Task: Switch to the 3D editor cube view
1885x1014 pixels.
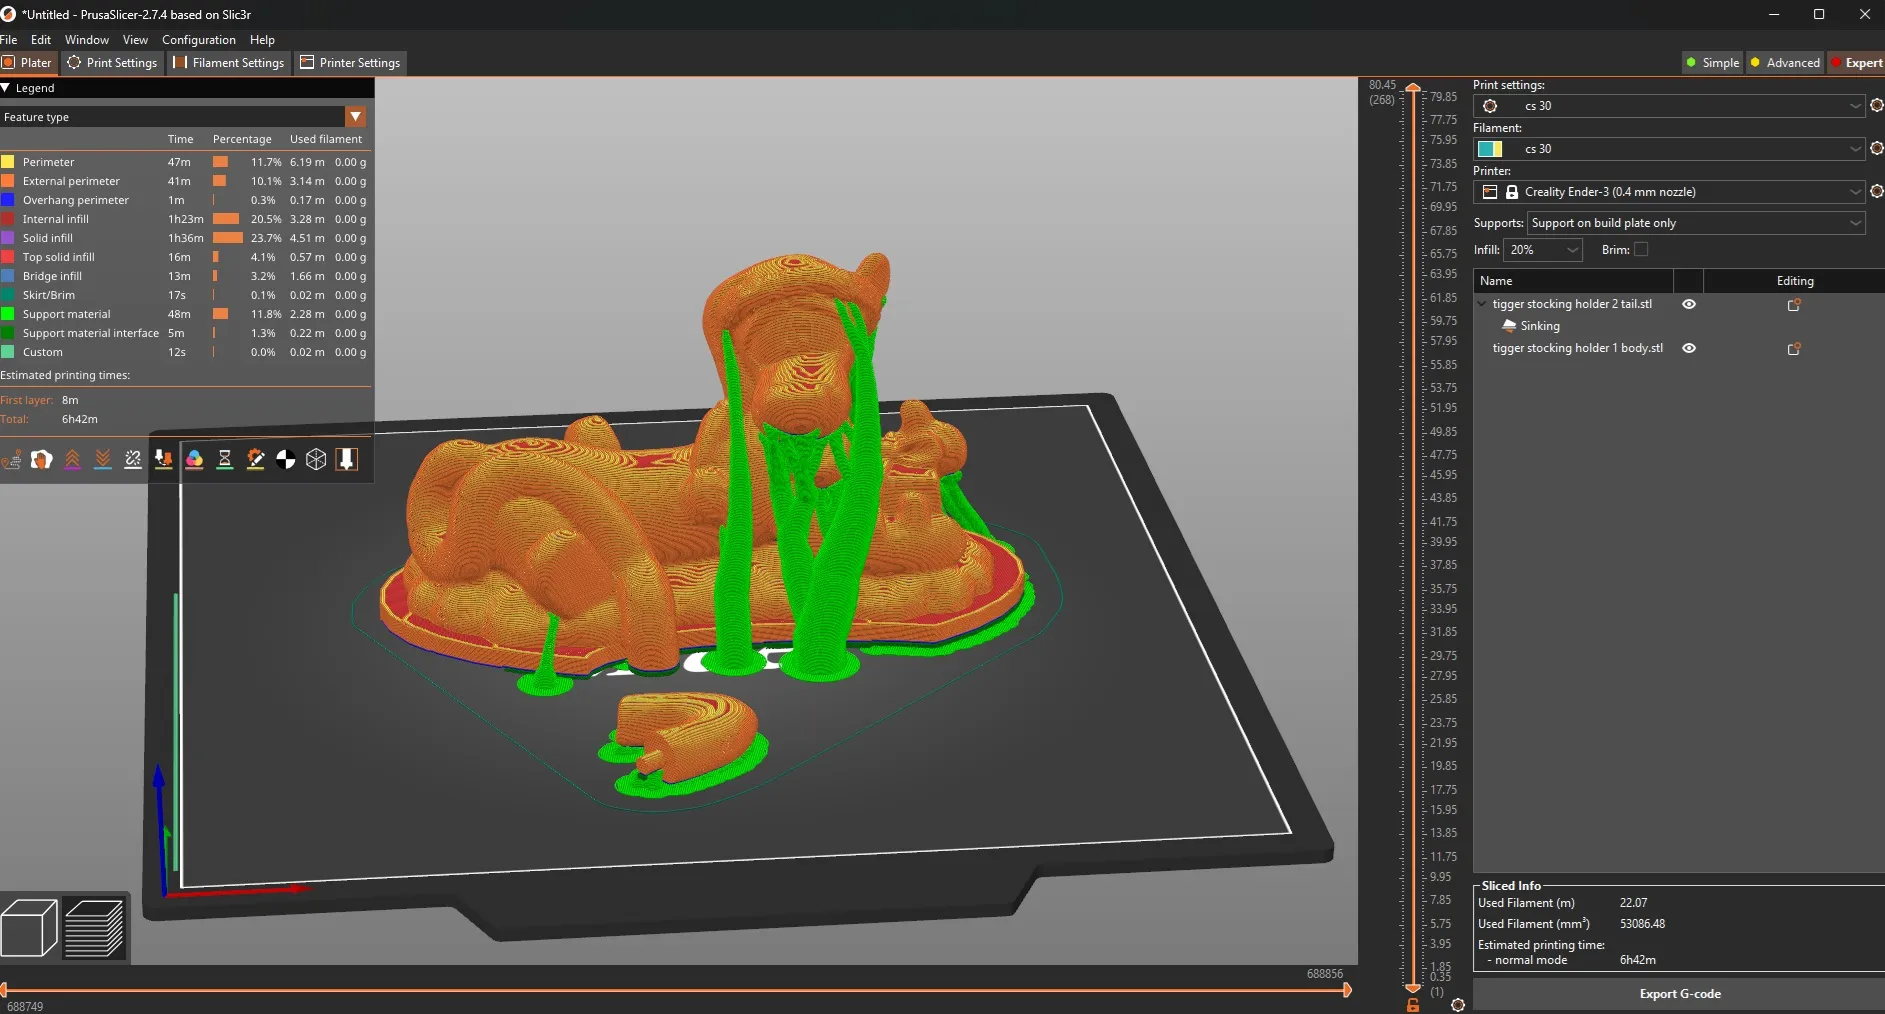Action: pos(29,928)
